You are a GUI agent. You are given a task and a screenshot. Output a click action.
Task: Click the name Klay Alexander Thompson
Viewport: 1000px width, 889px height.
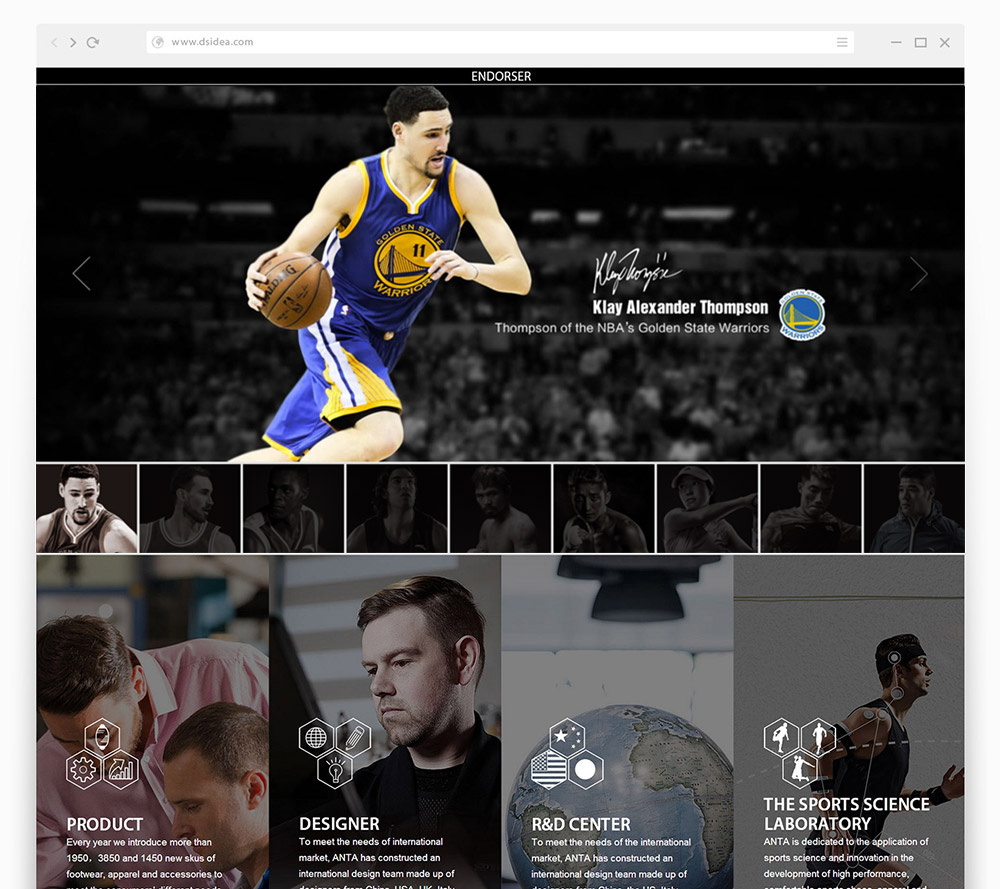680,307
